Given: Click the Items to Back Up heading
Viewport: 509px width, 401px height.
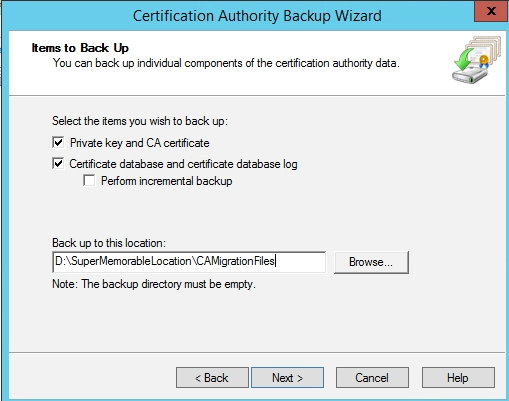Looking at the screenshot, I should [80, 48].
